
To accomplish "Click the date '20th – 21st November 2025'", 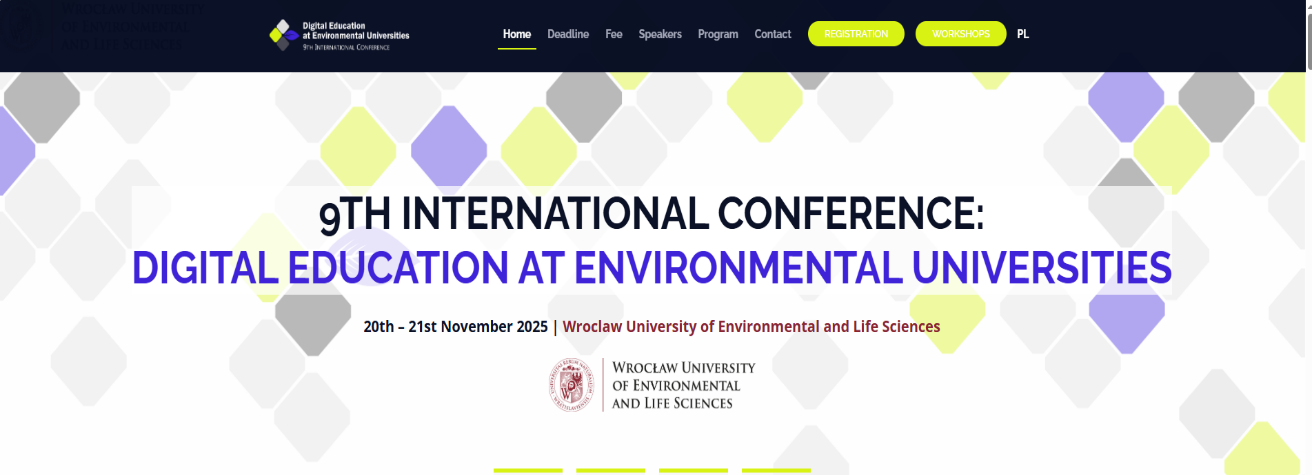I will [456, 327].
